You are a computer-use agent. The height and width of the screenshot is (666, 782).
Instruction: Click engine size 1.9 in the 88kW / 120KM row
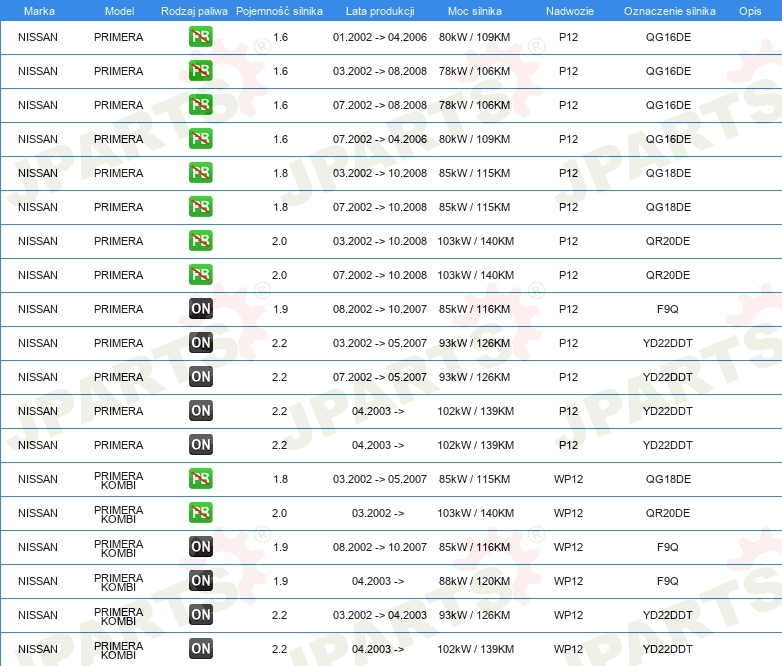[x=280, y=581]
